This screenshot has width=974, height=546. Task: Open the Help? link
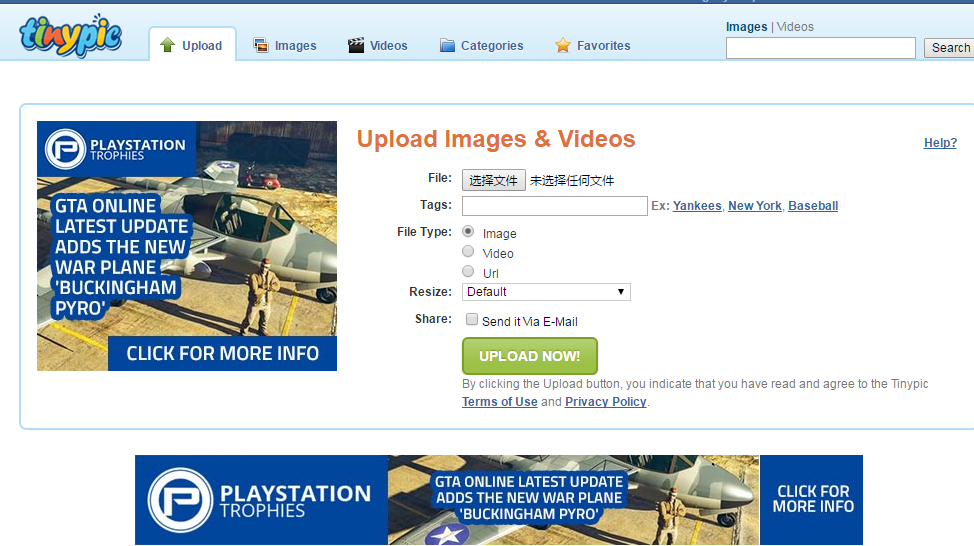(x=940, y=143)
